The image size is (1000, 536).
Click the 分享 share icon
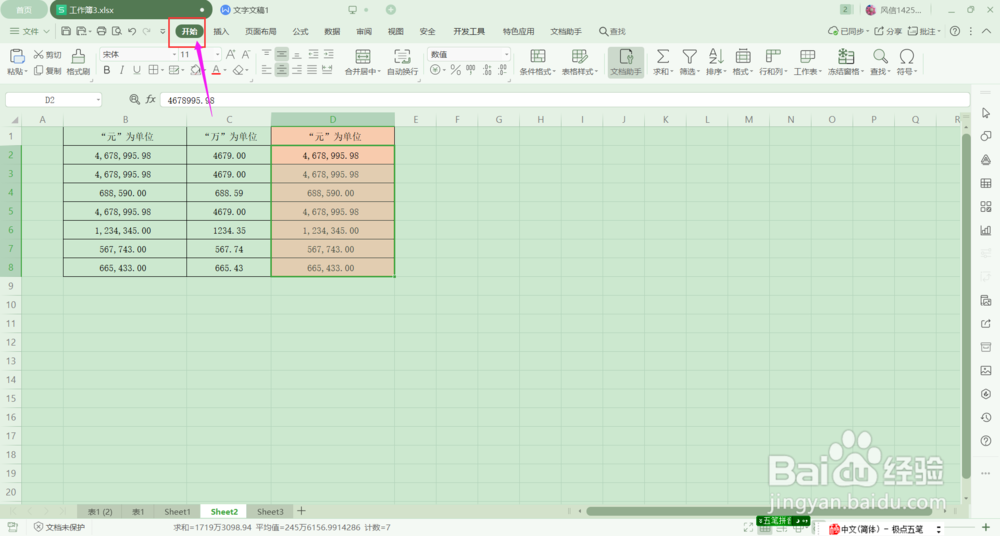pyautogui.click(x=888, y=31)
